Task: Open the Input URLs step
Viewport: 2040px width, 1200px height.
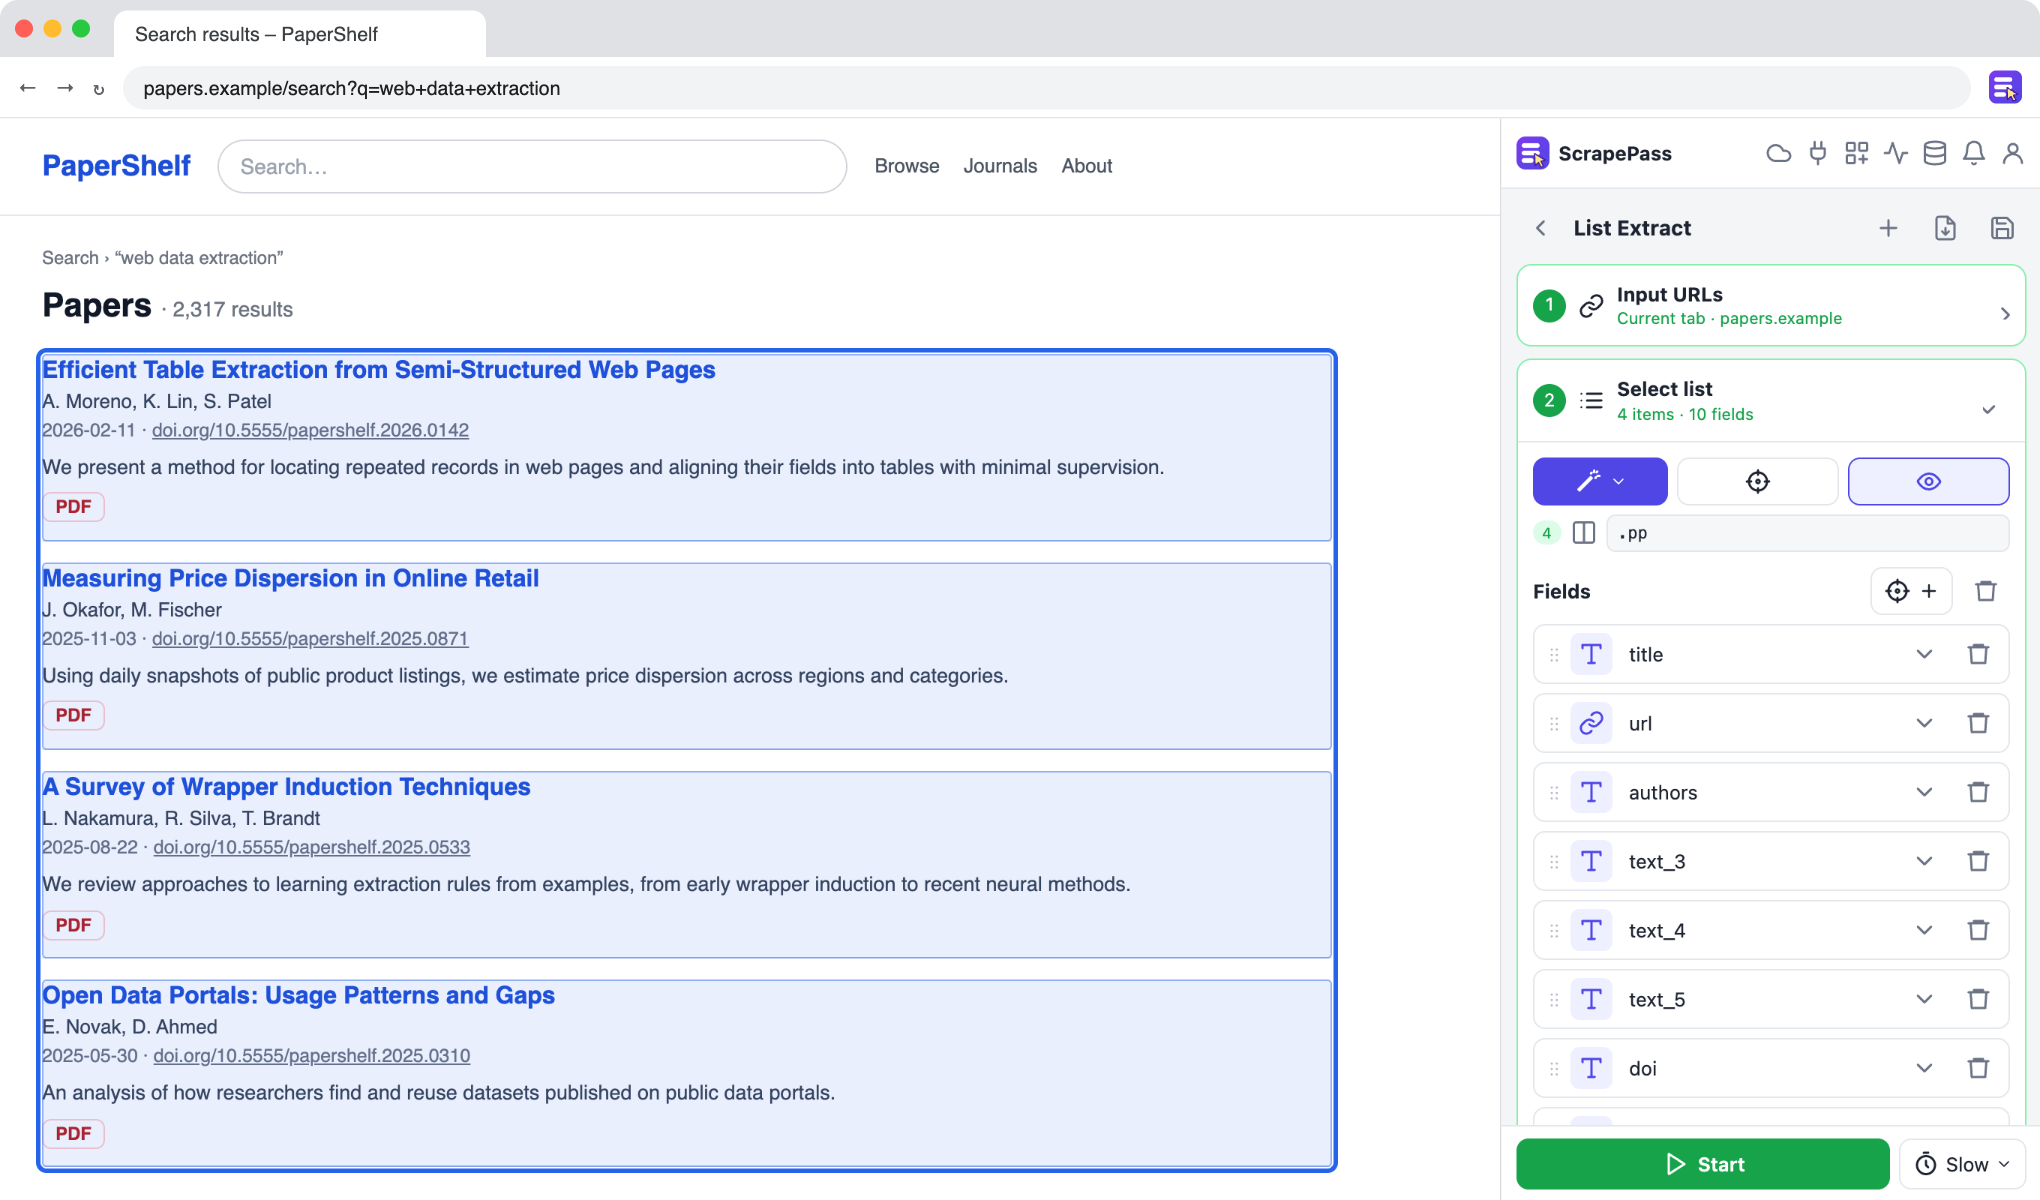Action: click(x=1771, y=305)
